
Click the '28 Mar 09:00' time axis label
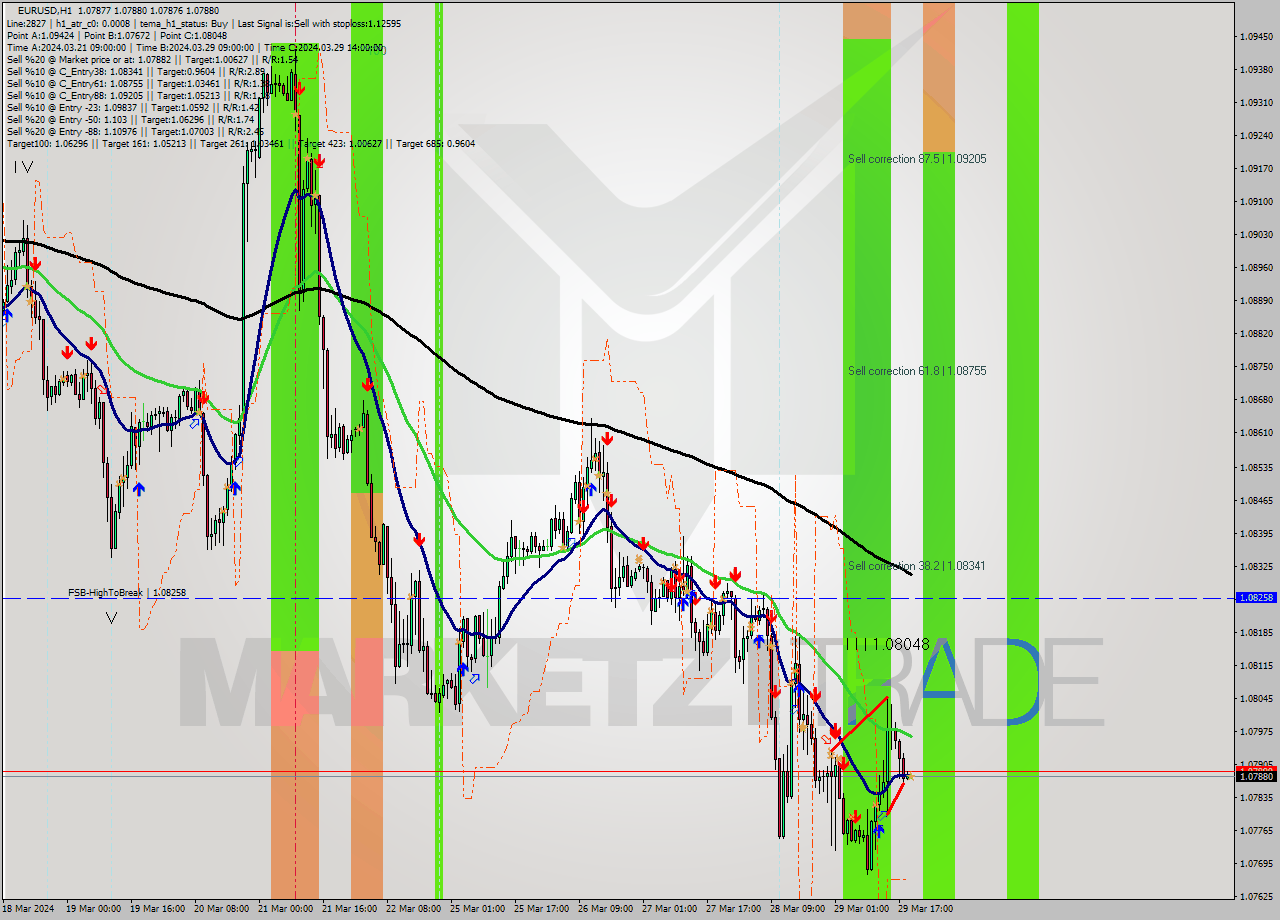[x=797, y=909]
